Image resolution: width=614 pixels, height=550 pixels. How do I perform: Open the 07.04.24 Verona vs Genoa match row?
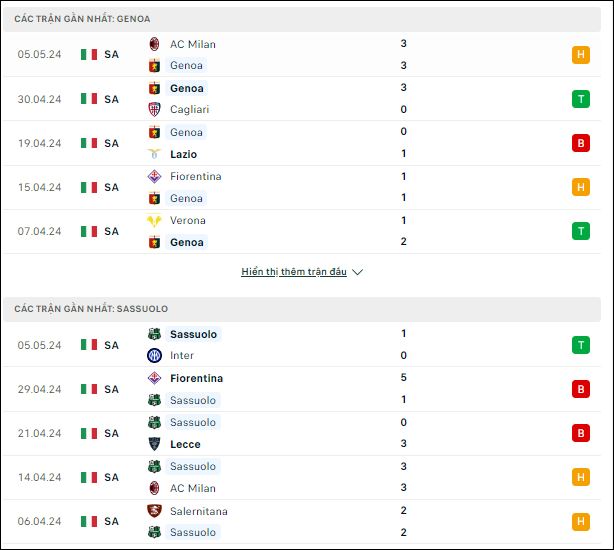[x=302, y=231]
